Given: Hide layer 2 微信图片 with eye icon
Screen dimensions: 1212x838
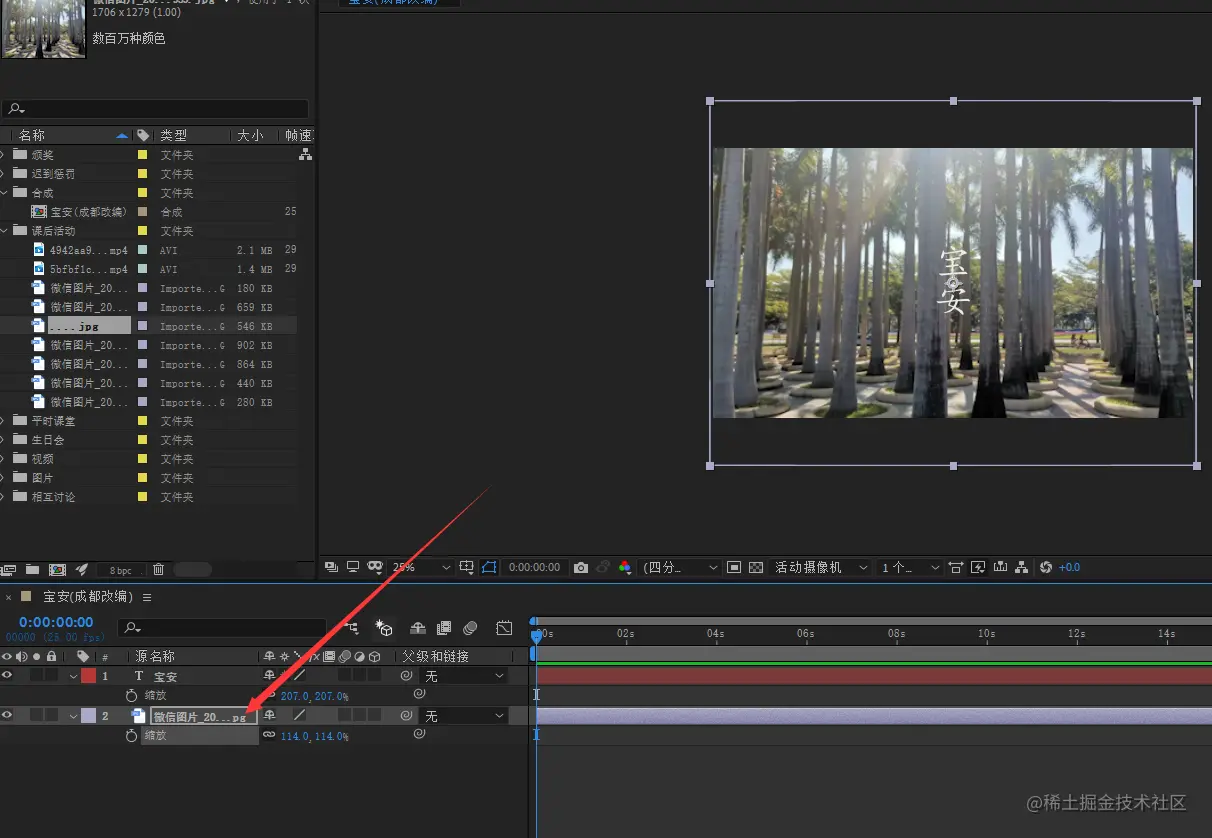Looking at the screenshot, I should point(8,715).
